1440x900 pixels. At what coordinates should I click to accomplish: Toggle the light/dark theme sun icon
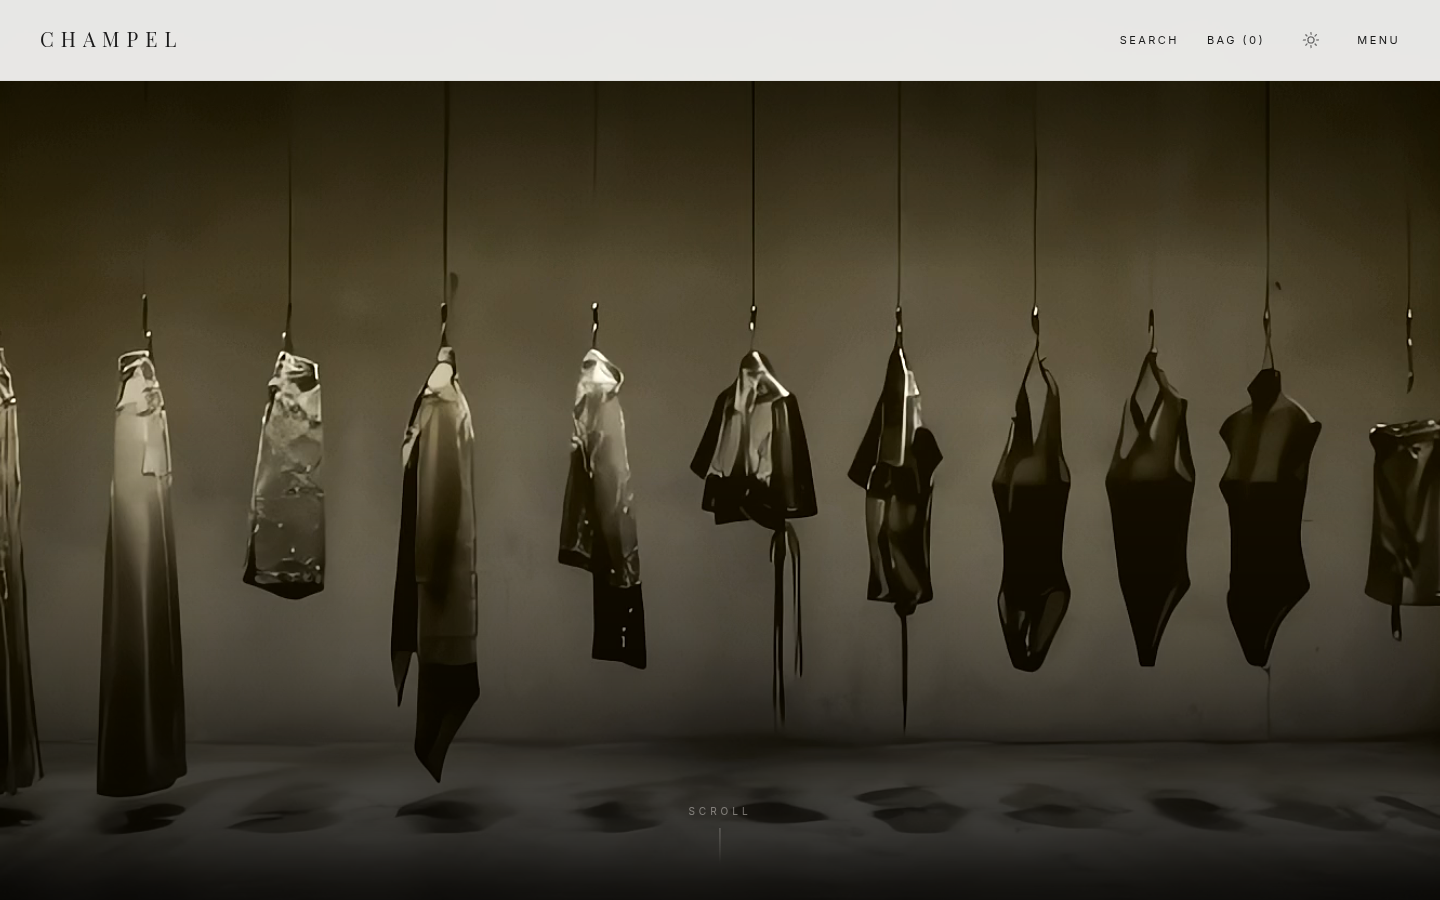[x=1311, y=40]
